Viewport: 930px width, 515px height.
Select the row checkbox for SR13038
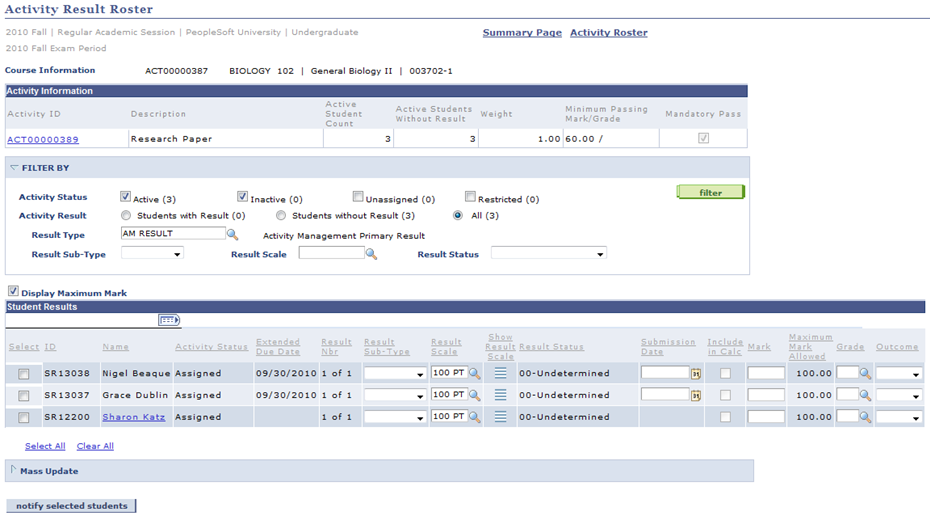point(24,374)
